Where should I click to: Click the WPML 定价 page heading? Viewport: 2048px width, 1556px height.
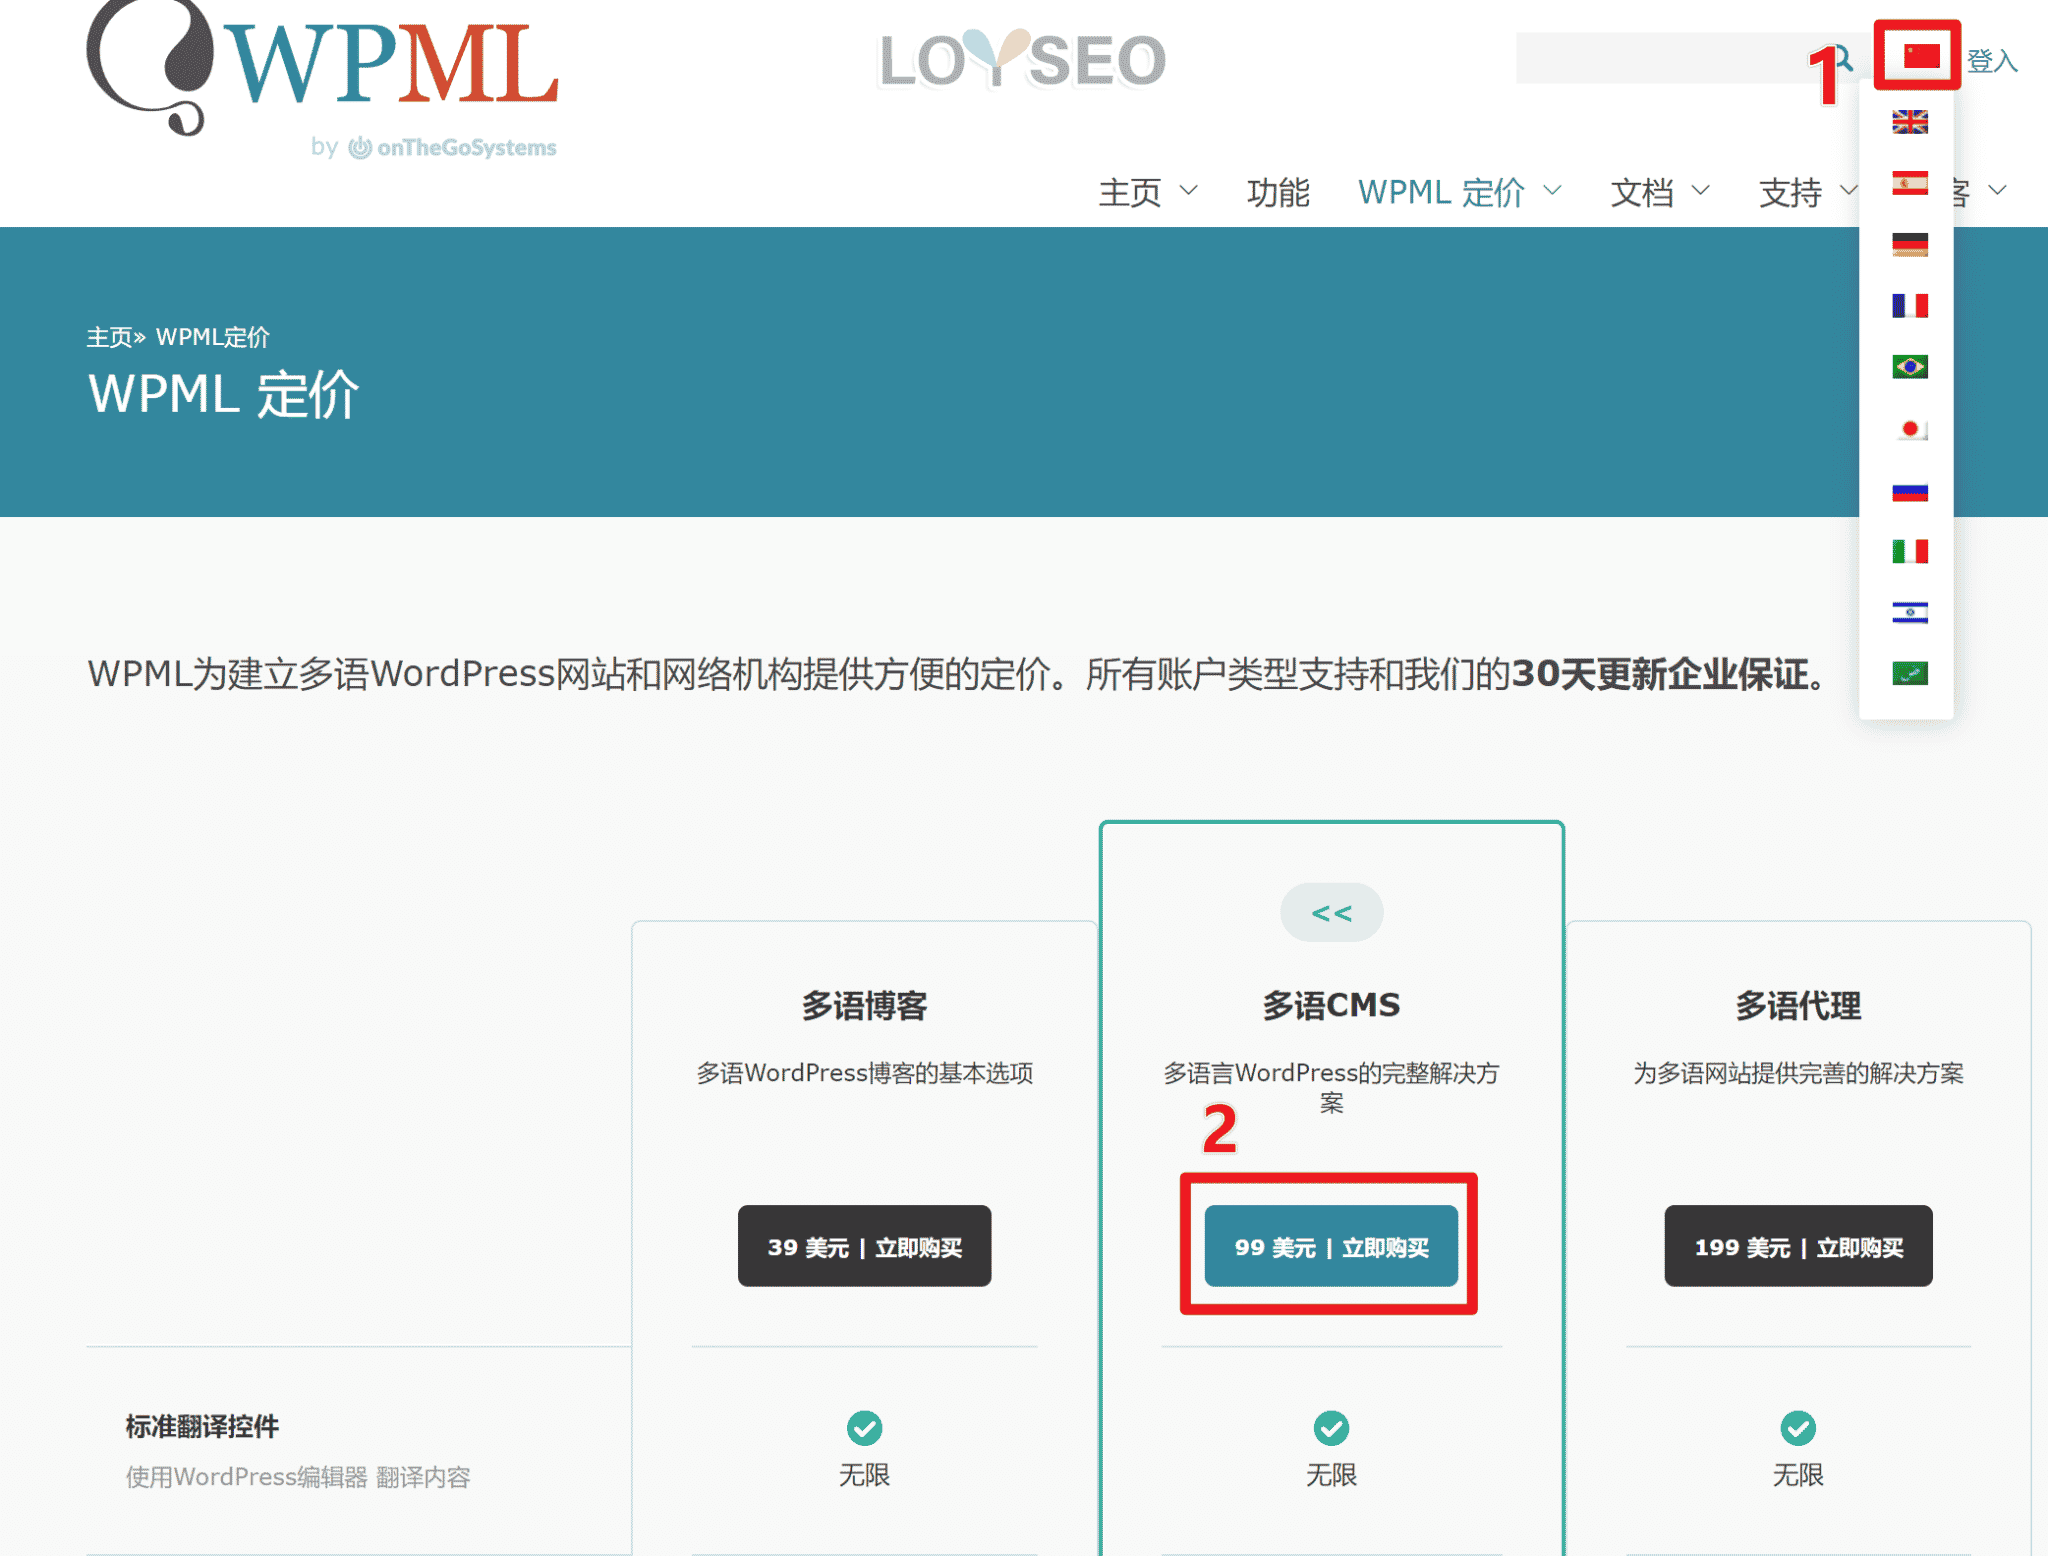(x=223, y=394)
